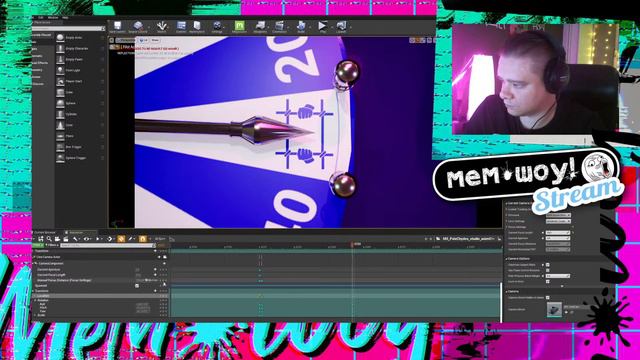Click the Build toolbar icon

pos(301,27)
